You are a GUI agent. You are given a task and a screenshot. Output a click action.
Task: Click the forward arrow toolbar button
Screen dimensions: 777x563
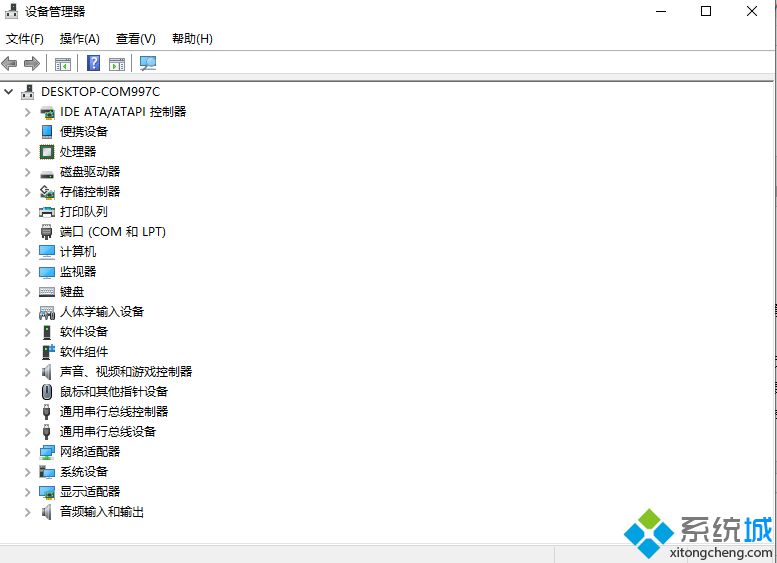click(x=32, y=63)
